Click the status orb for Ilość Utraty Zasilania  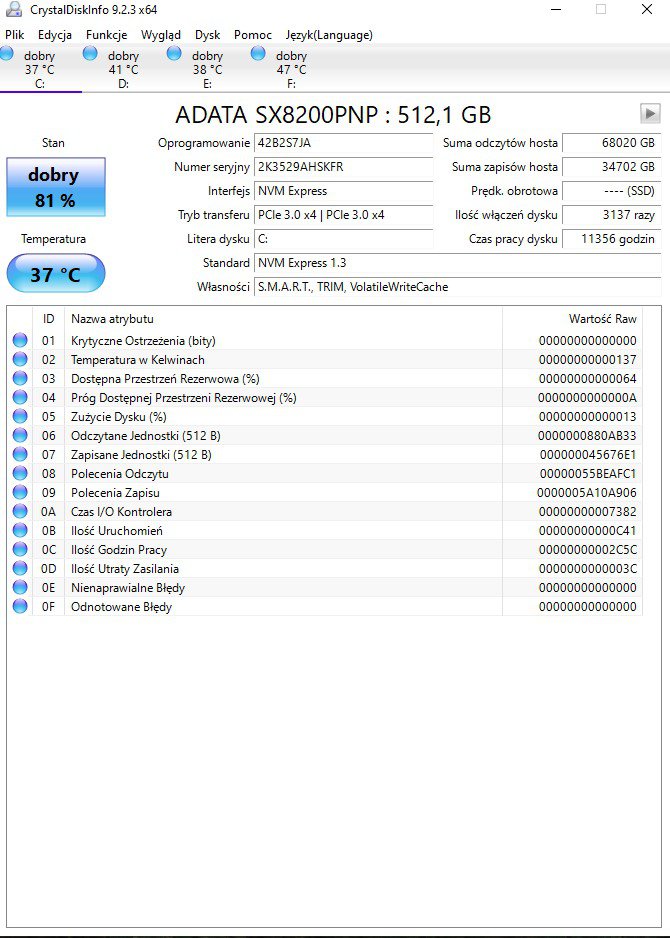click(x=20, y=568)
